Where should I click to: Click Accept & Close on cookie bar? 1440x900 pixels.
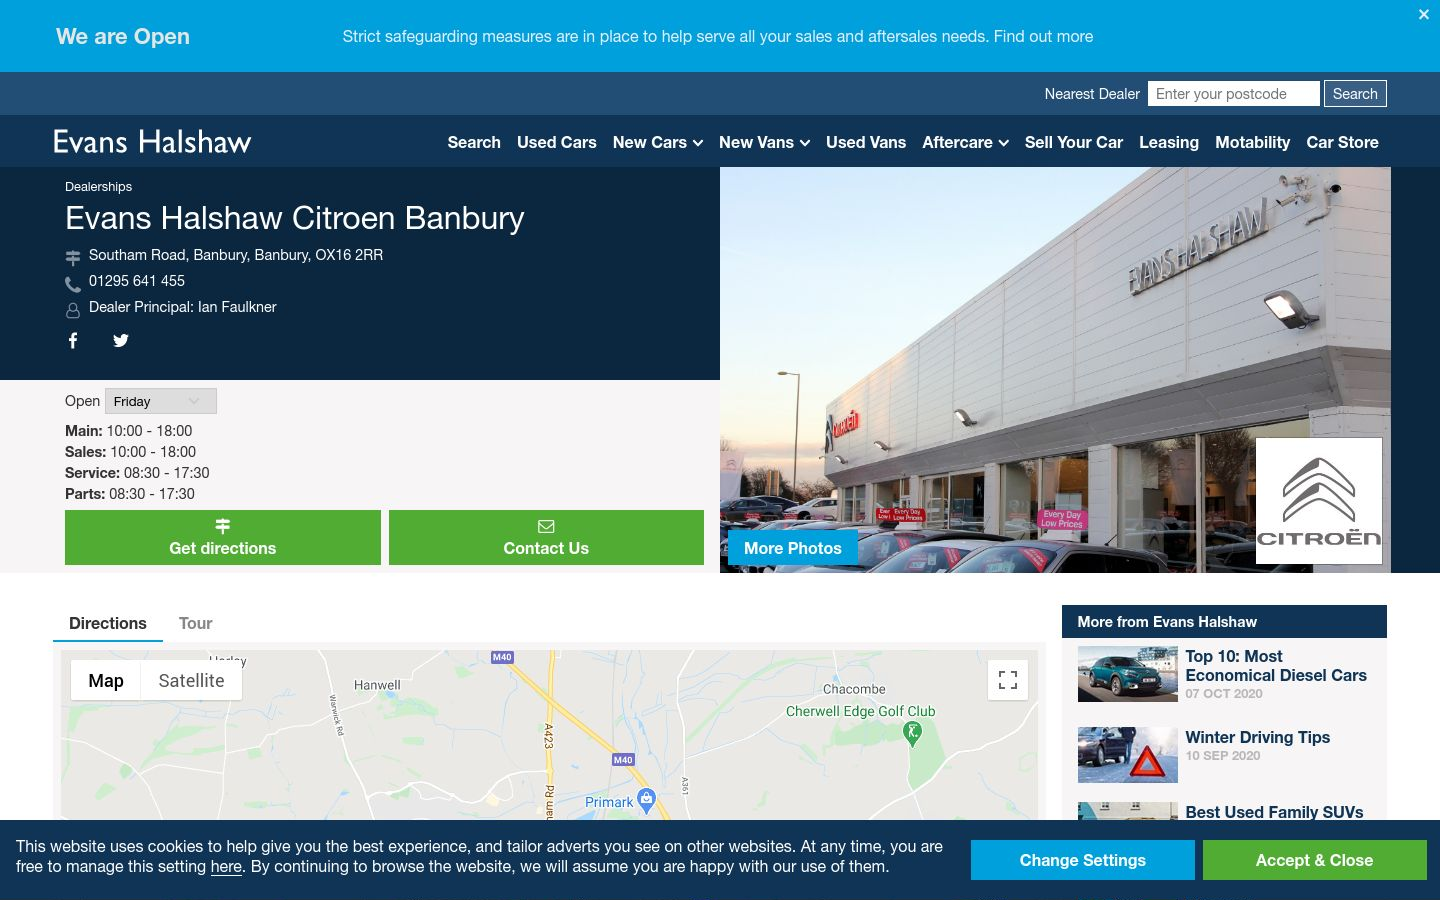[1314, 860]
